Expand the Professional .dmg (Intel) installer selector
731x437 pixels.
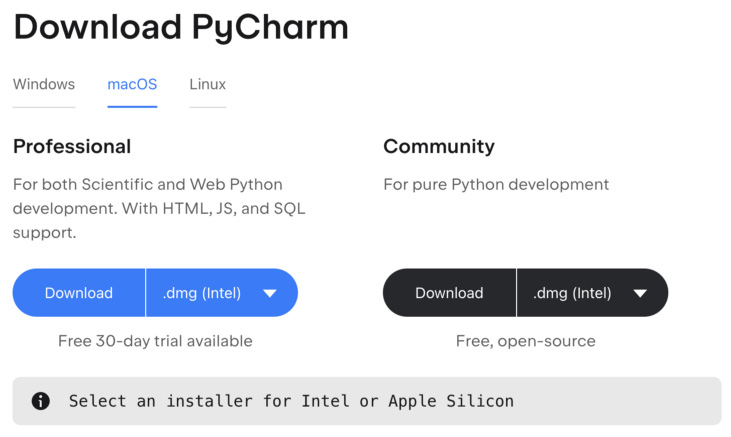point(221,293)
